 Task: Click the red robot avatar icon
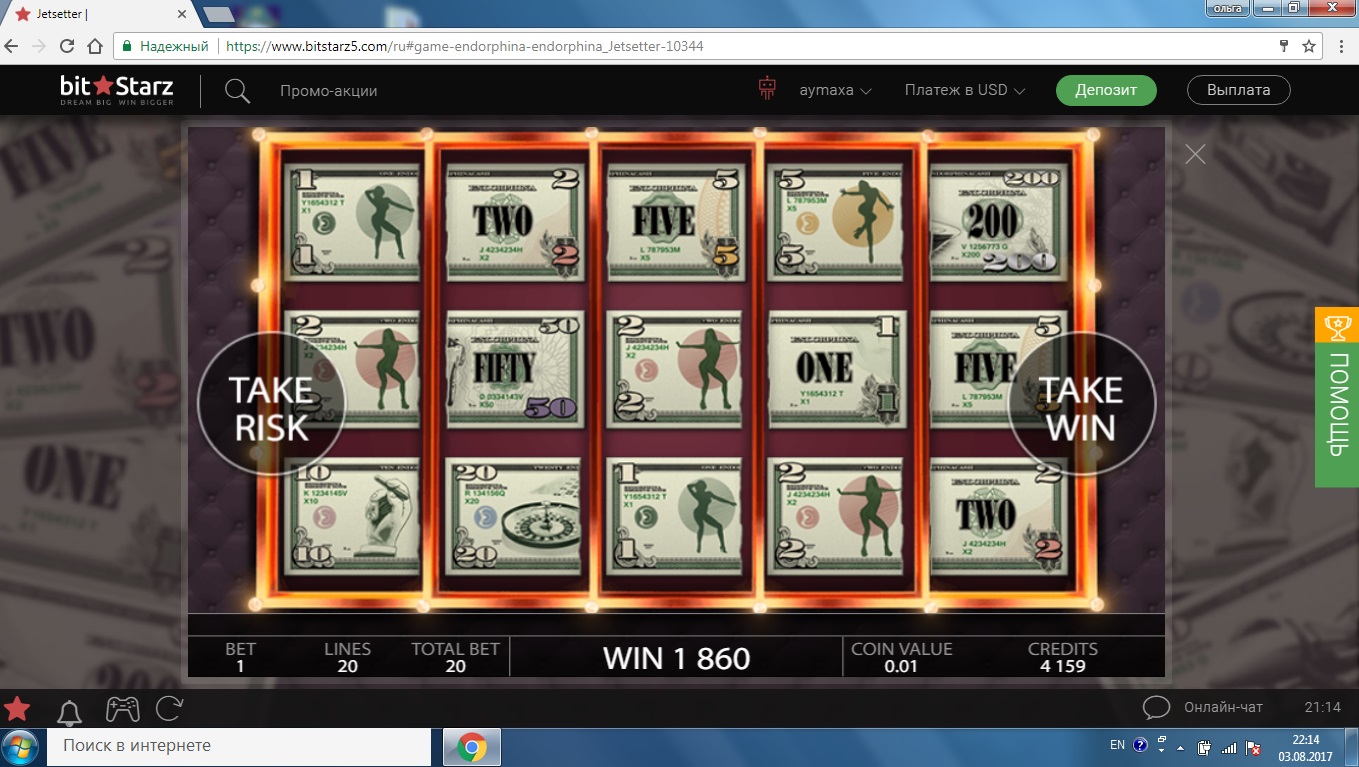pos(768,90)
